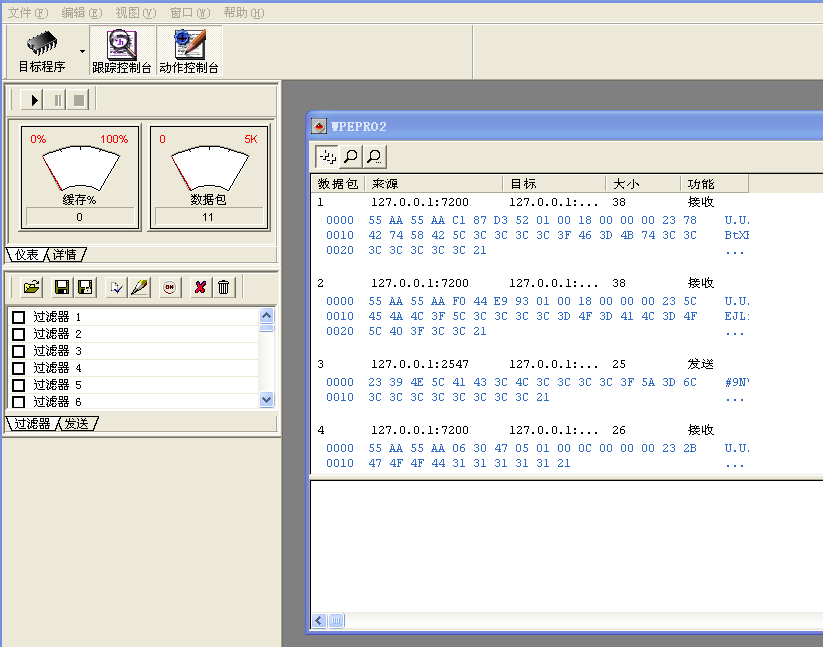Click the first magnifier icon in WPEPRO2 window
823x647 pixels.
pos(351,156)
